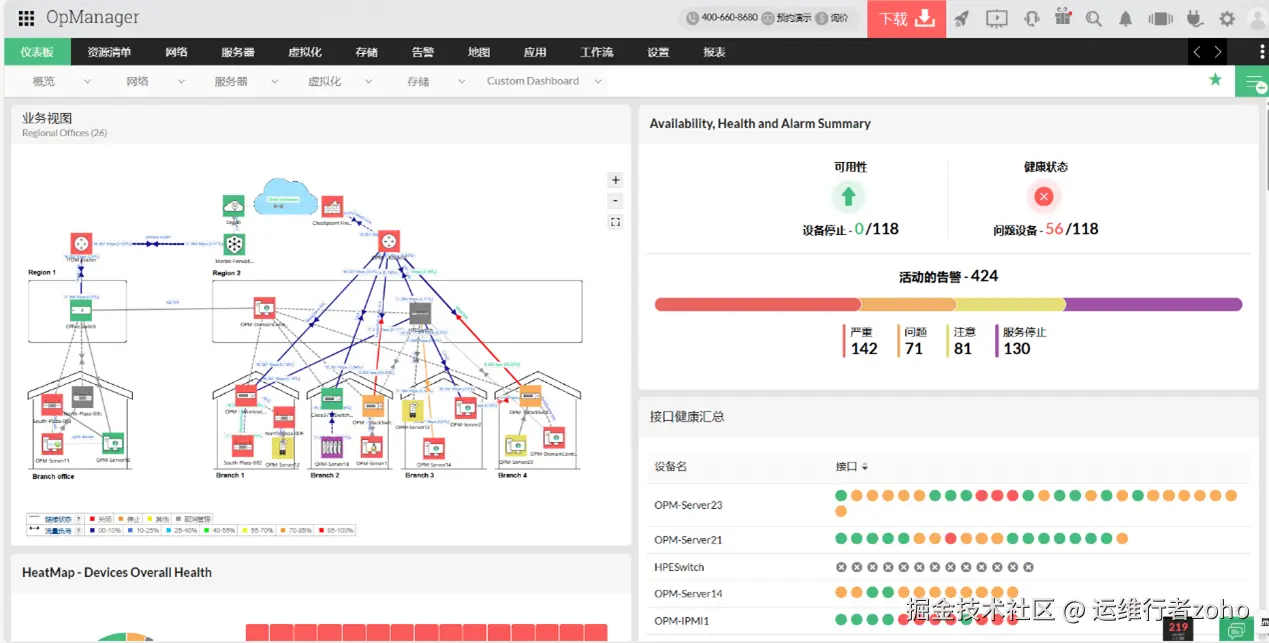Open the vertical three-dots menu
Viewport: 1269px width, 643px height.
[1262, 52]
